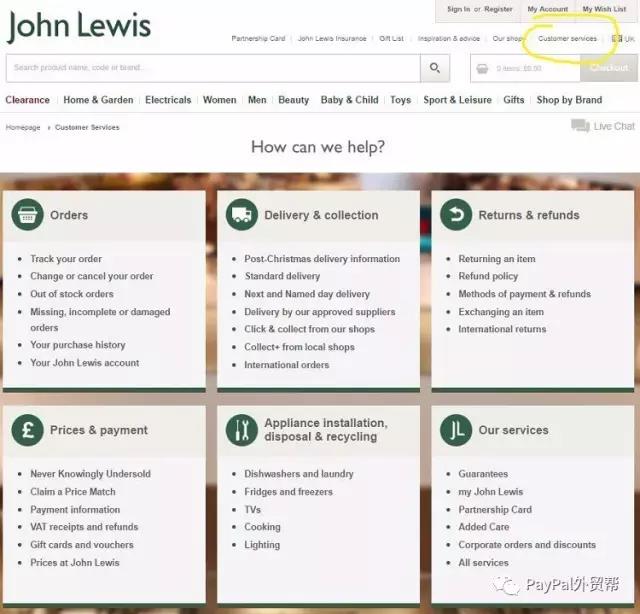The image size is (640, 614).
Task: Open Guarantees link
Action: tap(483, 474)
